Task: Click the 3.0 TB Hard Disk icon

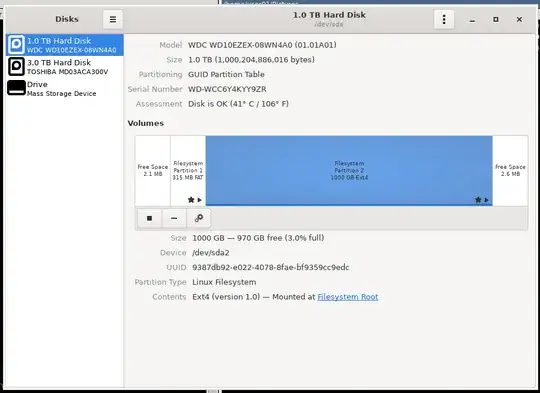Action: pyautogui.click(x=16, y=66)
